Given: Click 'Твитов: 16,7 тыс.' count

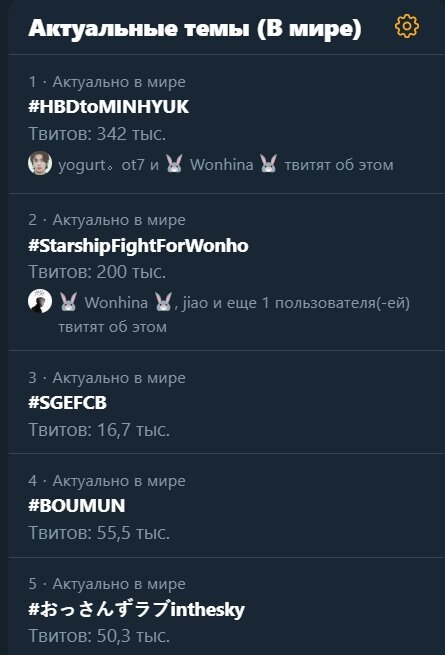Looking at the screenshot, I should [99, 430].
